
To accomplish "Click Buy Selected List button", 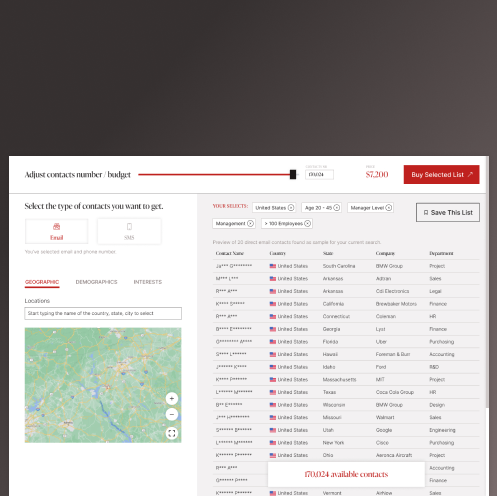I will point(441,174).
